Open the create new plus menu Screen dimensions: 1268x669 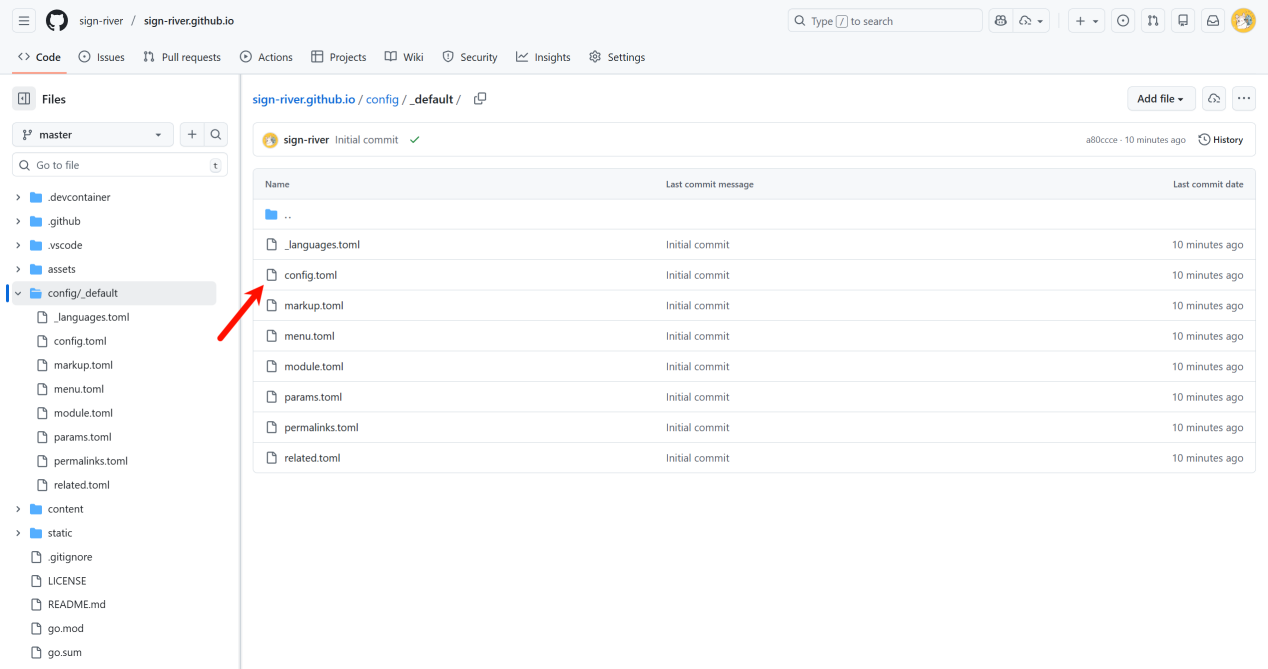click(x=1085, y=21)
